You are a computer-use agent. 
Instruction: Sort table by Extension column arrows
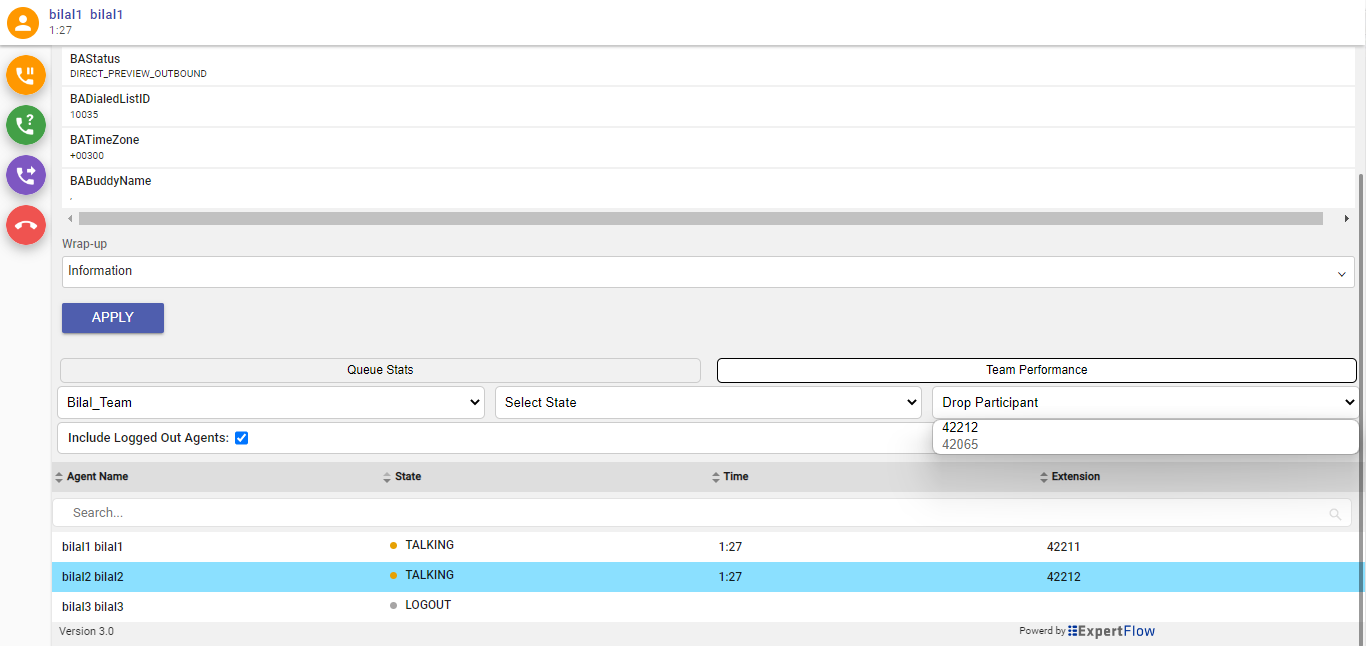click(x=1044, y=477)
